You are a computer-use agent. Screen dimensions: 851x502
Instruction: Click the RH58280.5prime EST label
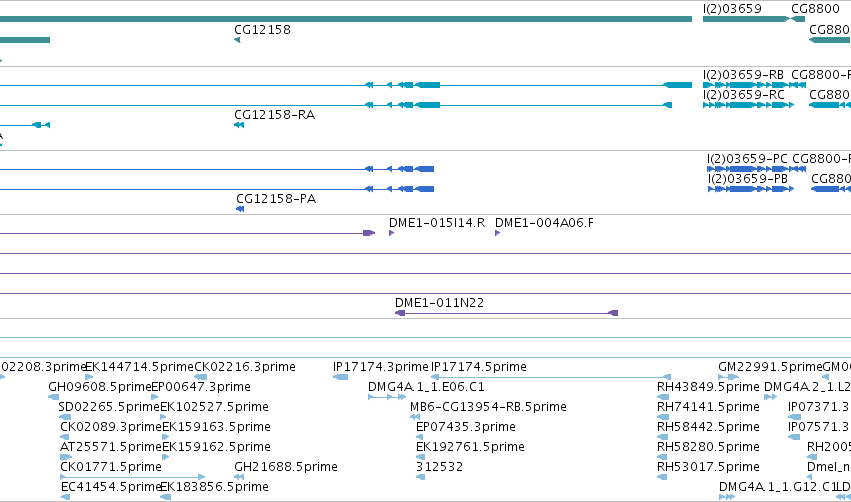[x=708, y=447]
